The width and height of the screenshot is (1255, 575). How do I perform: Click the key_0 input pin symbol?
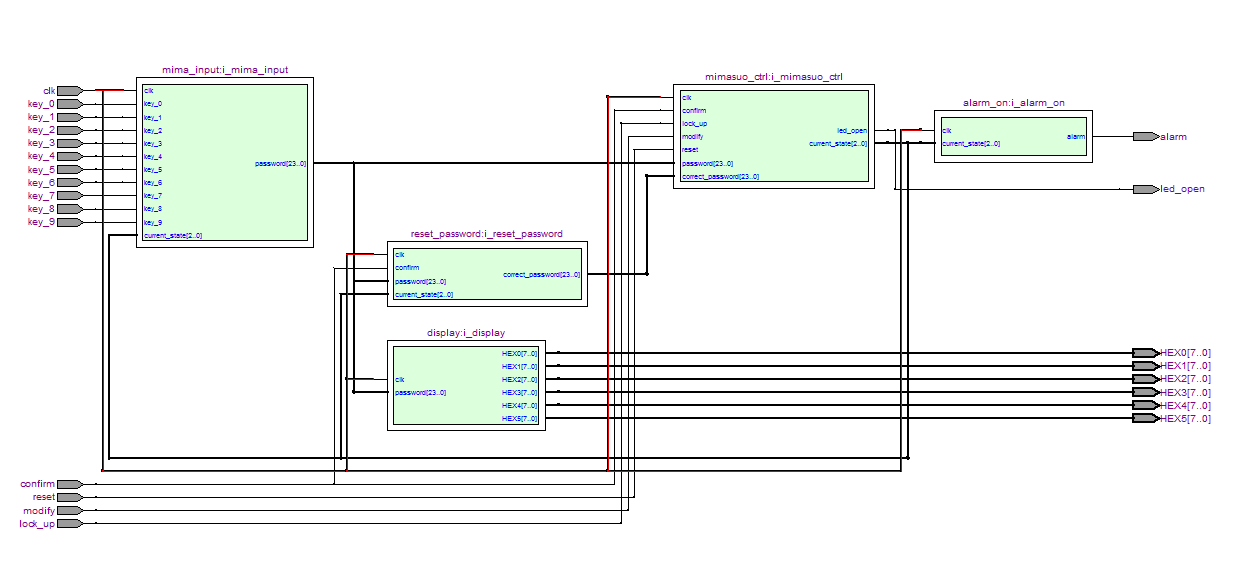69,104
